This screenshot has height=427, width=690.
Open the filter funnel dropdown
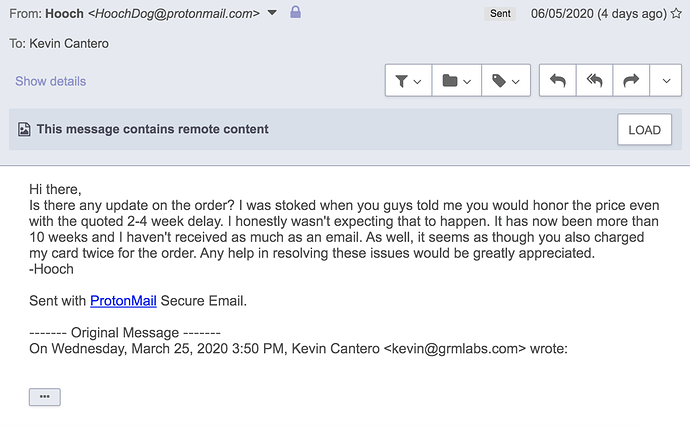(408, 81)
